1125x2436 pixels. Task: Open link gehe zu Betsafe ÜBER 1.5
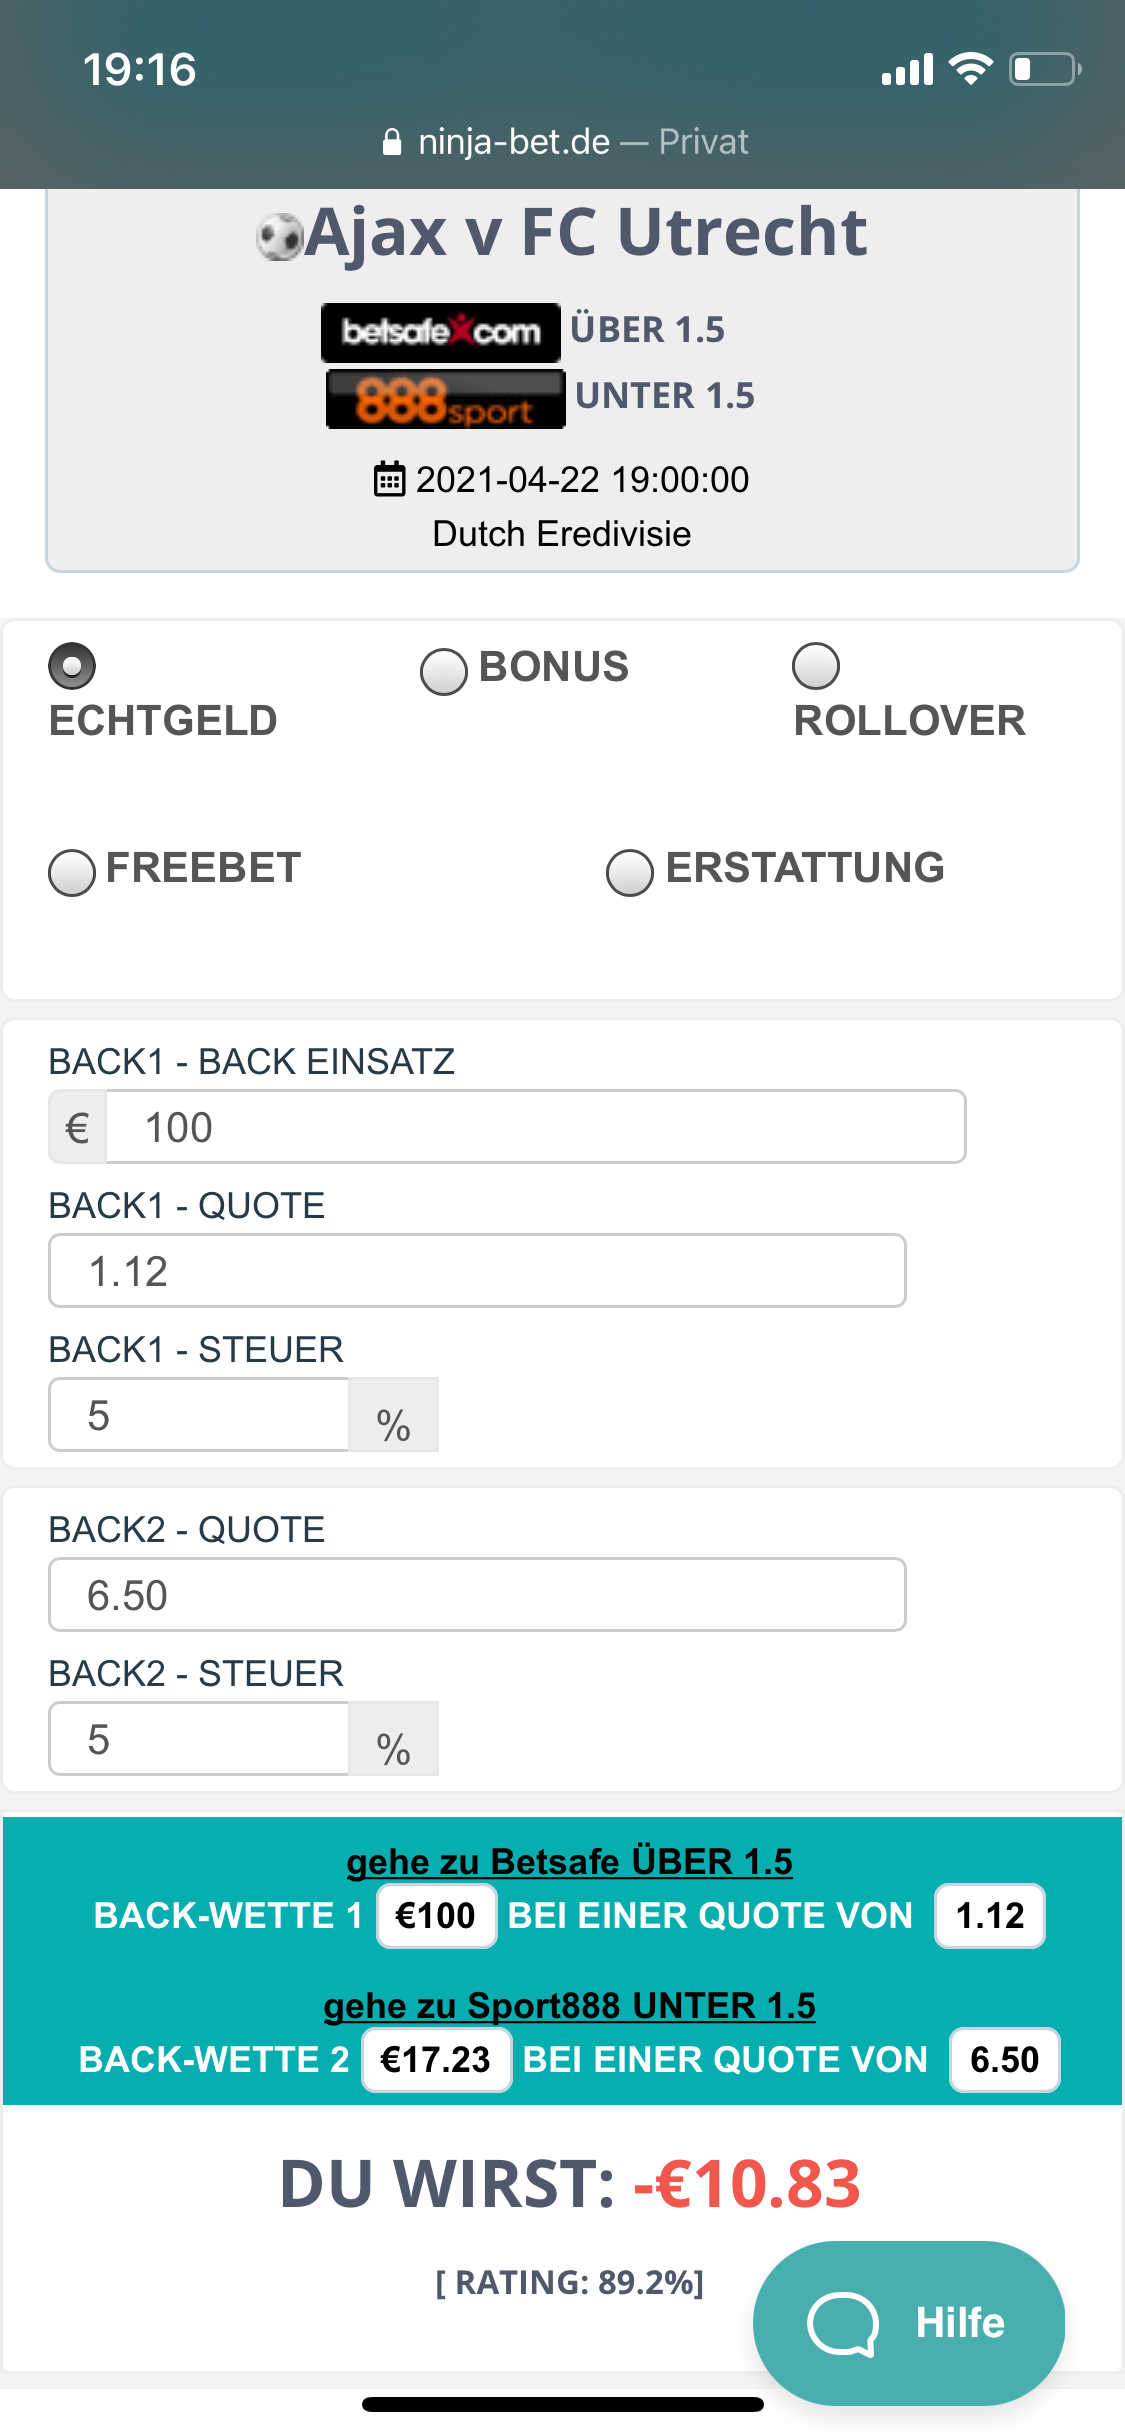[x=569, y=1861]
